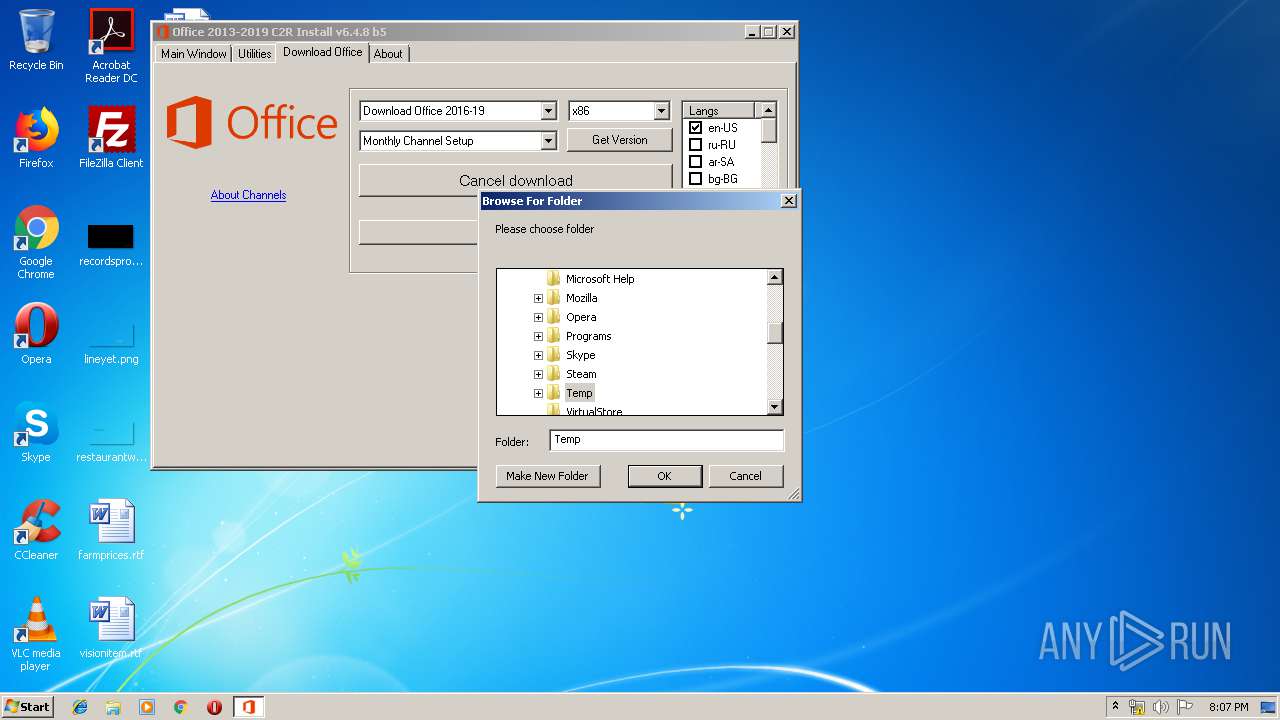Open Download Office 2016-19 dropdown
The image size is (1280, 720).
point(548,111)
